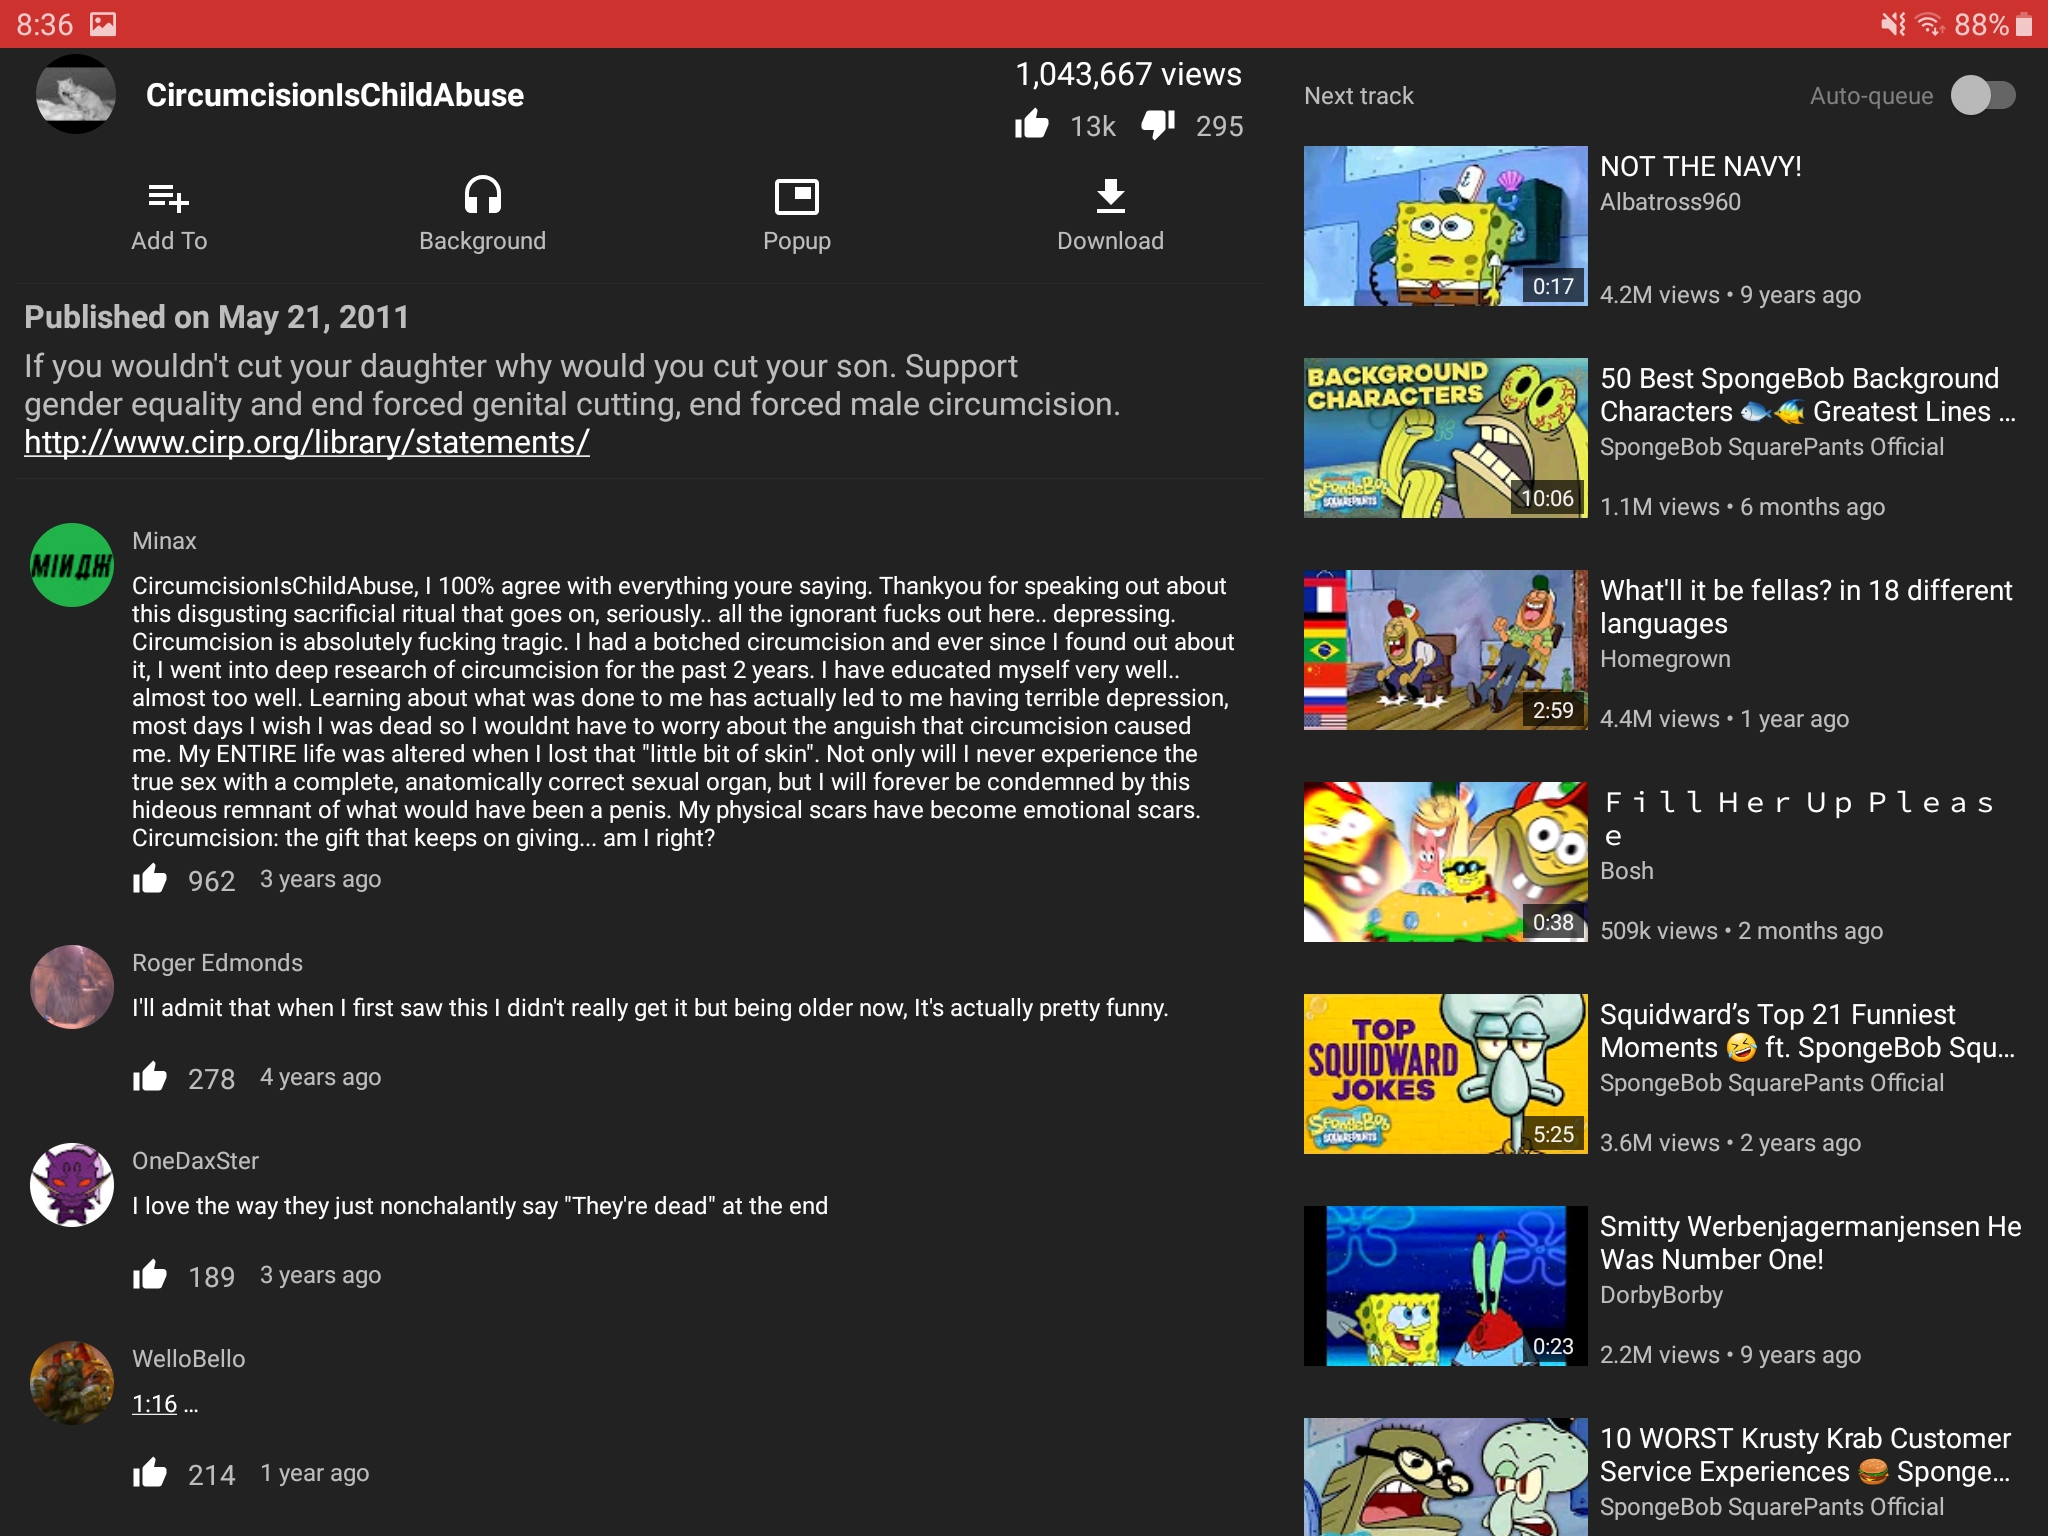Open channel CircumcisionIsChildAbuse
This screenshot has height=1536, width=2048.
pos(335,95)
